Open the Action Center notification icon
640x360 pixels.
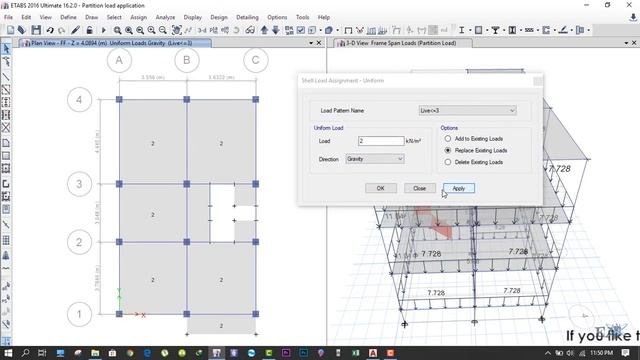point(625,353)
